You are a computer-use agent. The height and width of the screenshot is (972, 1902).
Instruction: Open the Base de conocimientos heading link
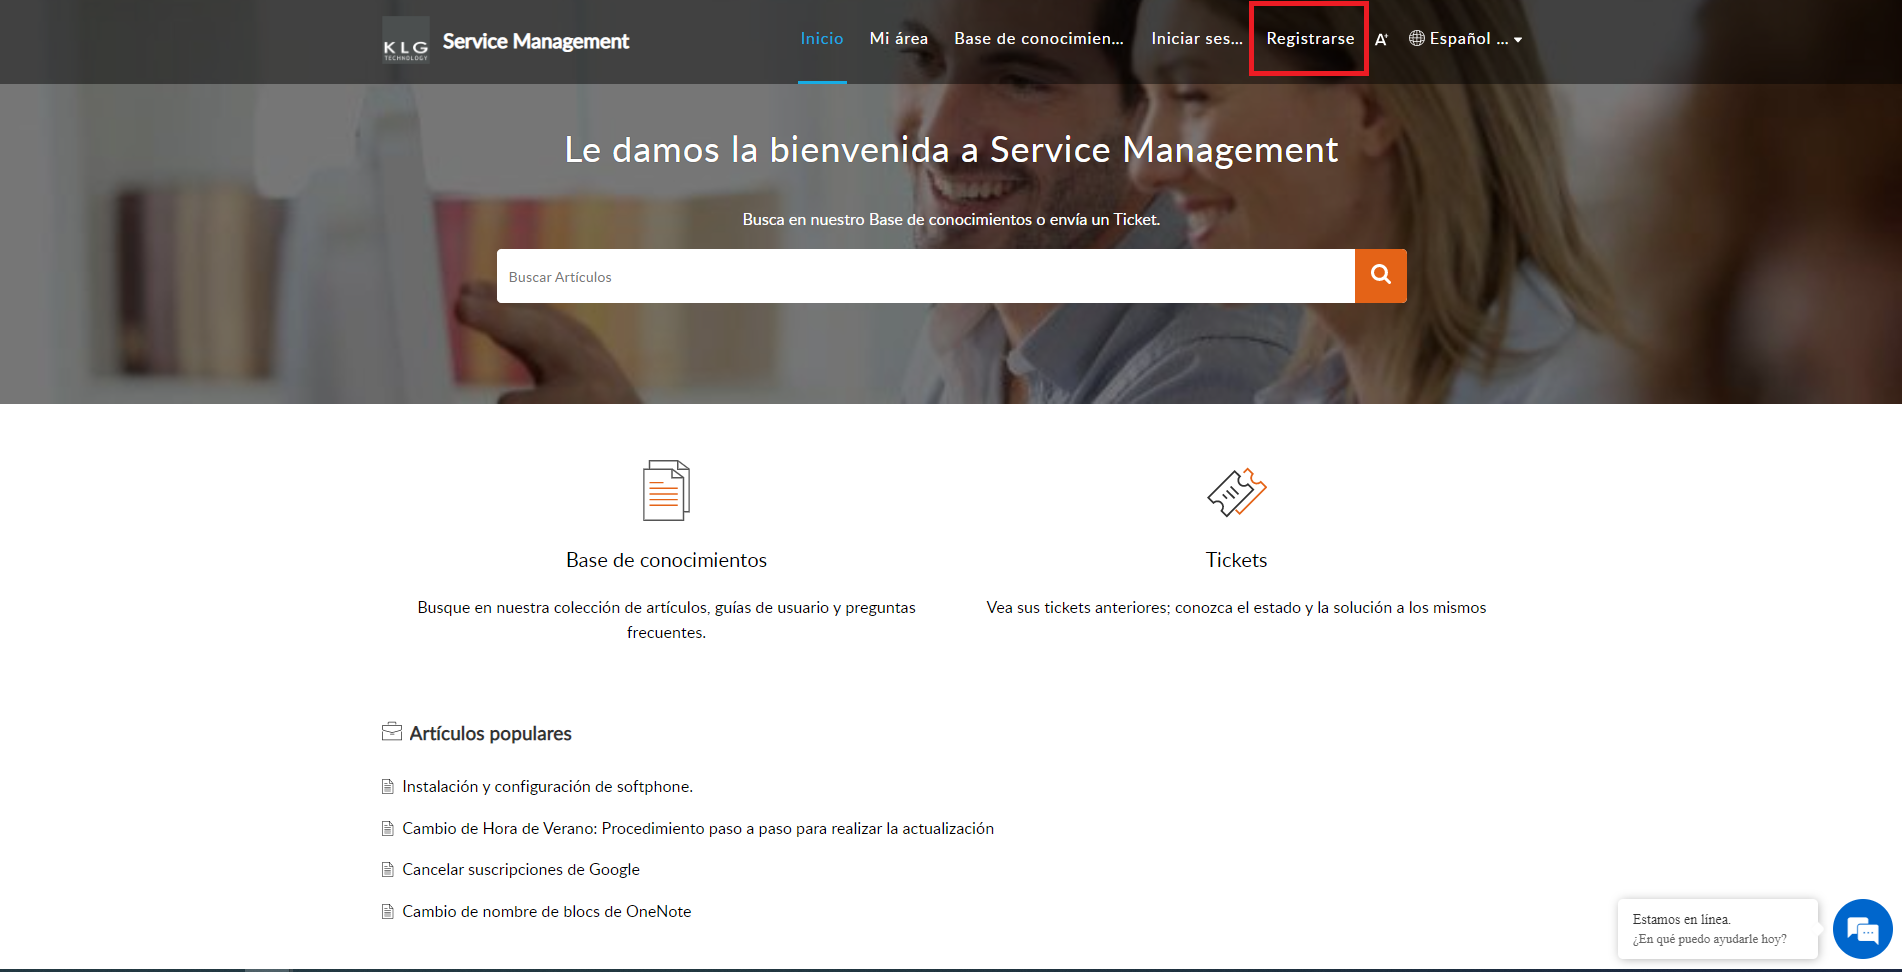(x=666, y=560)
